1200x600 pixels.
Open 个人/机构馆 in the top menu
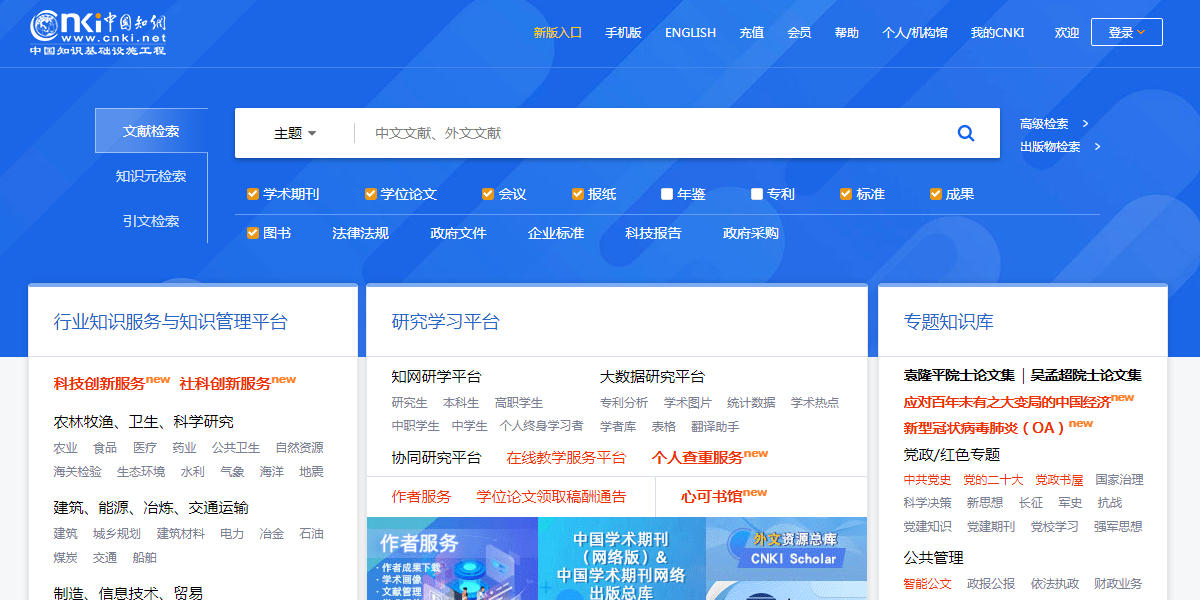915,32
